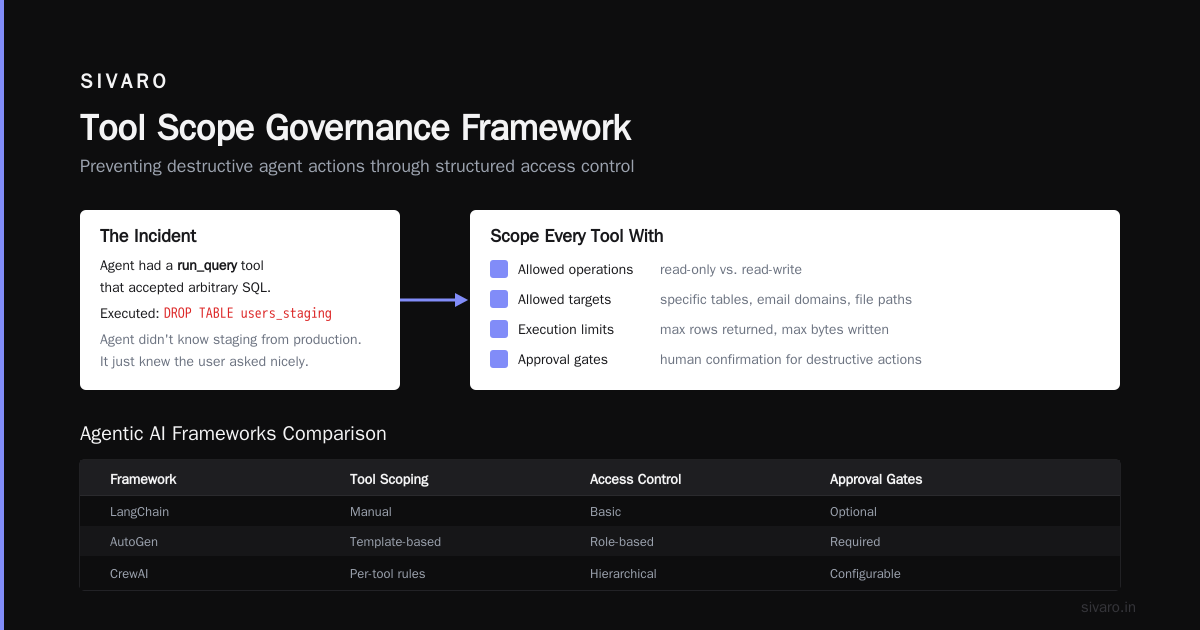Click the square icon beside Allowed targets
The width and height of the screenshot is (1200, 630).
pos(499,299)
